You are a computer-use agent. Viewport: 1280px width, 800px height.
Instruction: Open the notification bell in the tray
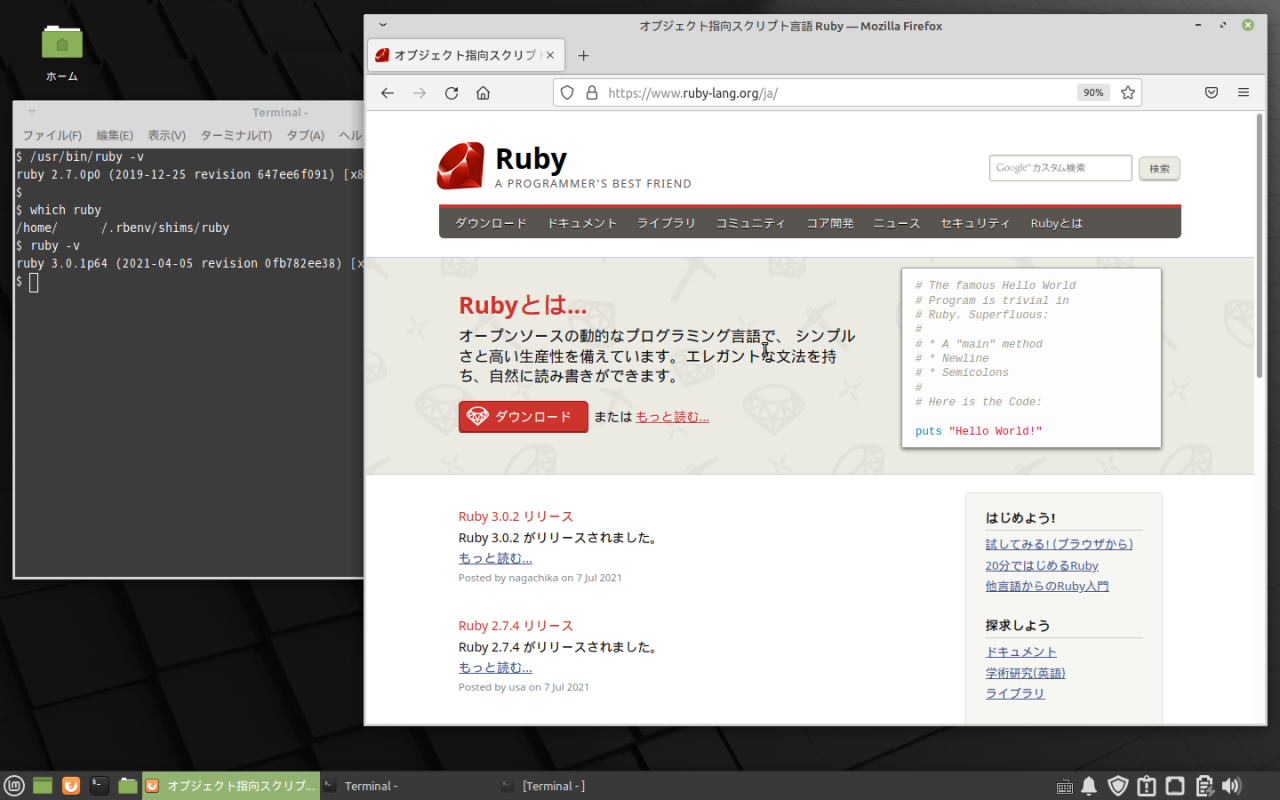pyautogui.click(x=1088, y=786)
